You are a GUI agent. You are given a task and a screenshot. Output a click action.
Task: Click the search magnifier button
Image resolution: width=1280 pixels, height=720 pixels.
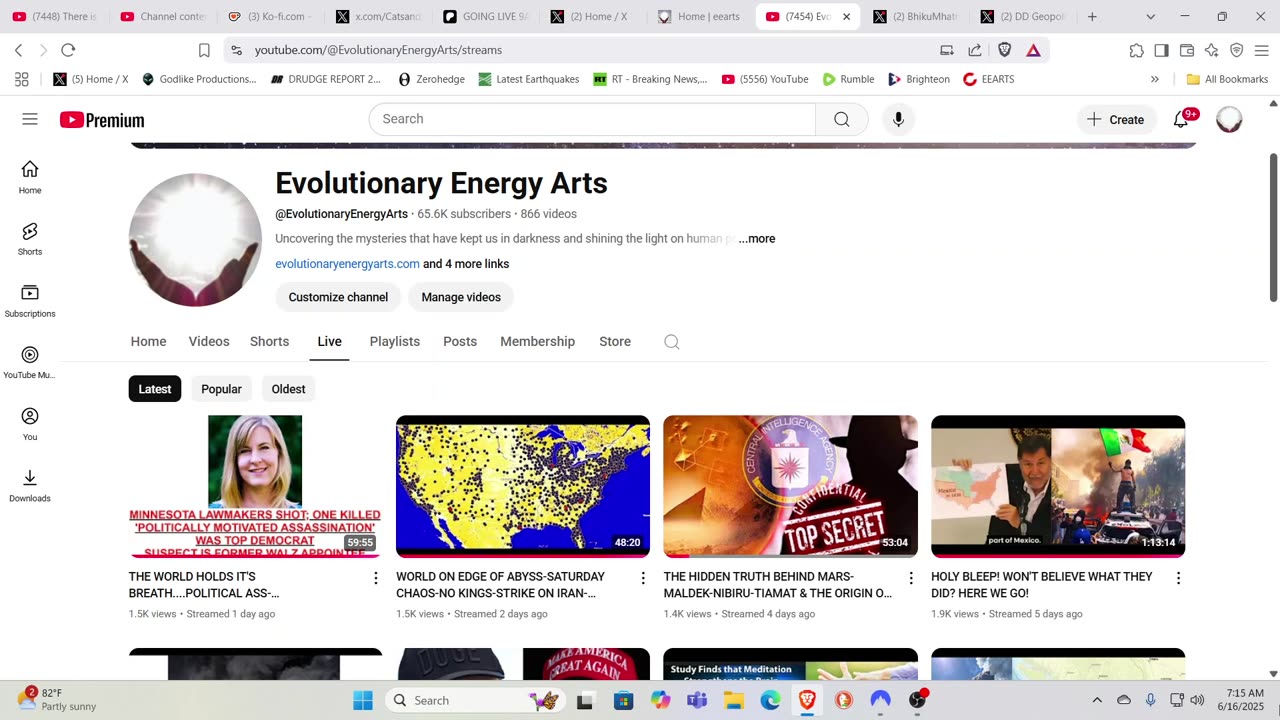pos(842,119)
